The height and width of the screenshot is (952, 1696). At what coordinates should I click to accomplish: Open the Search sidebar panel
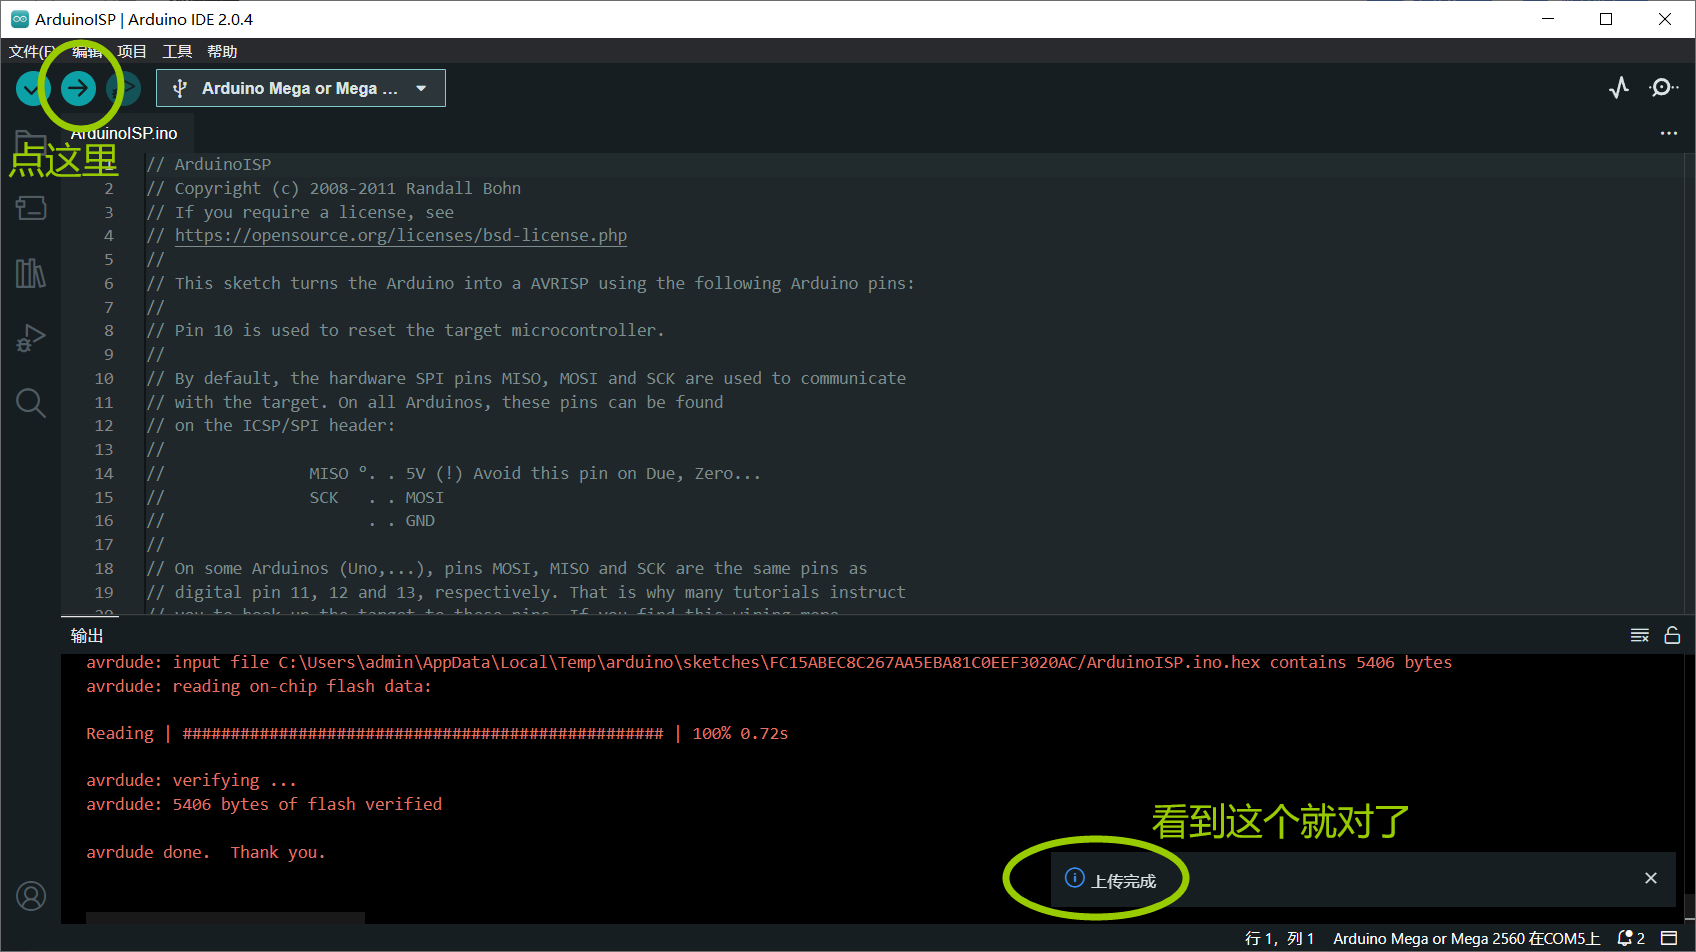click(31, 403)
